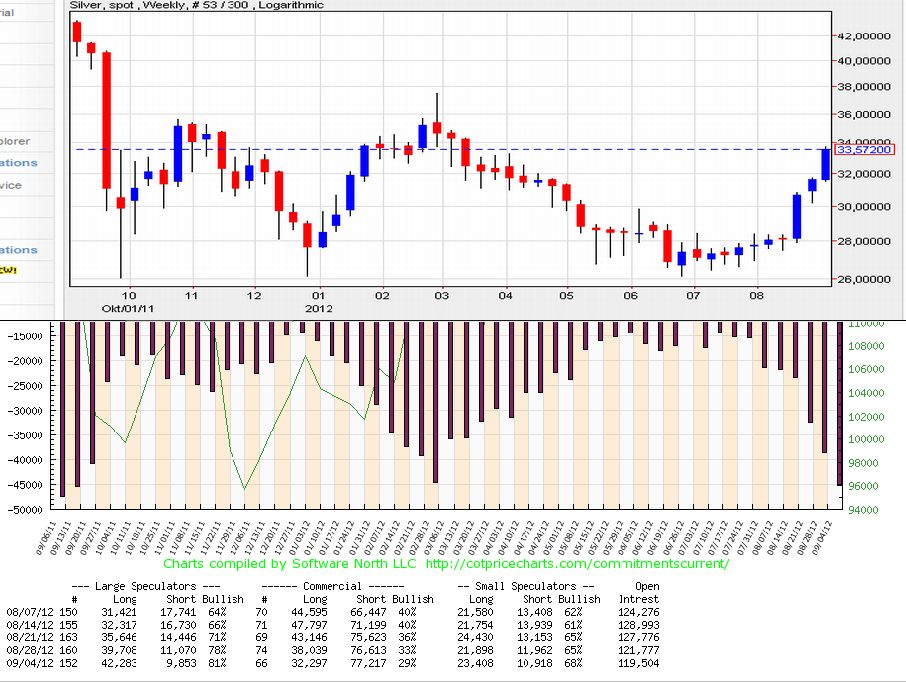Image resolution: width=906 pixels, height=682 pixels.
Task: Click the 42,00000 price axis label
Action: click(x=864, y=36)
